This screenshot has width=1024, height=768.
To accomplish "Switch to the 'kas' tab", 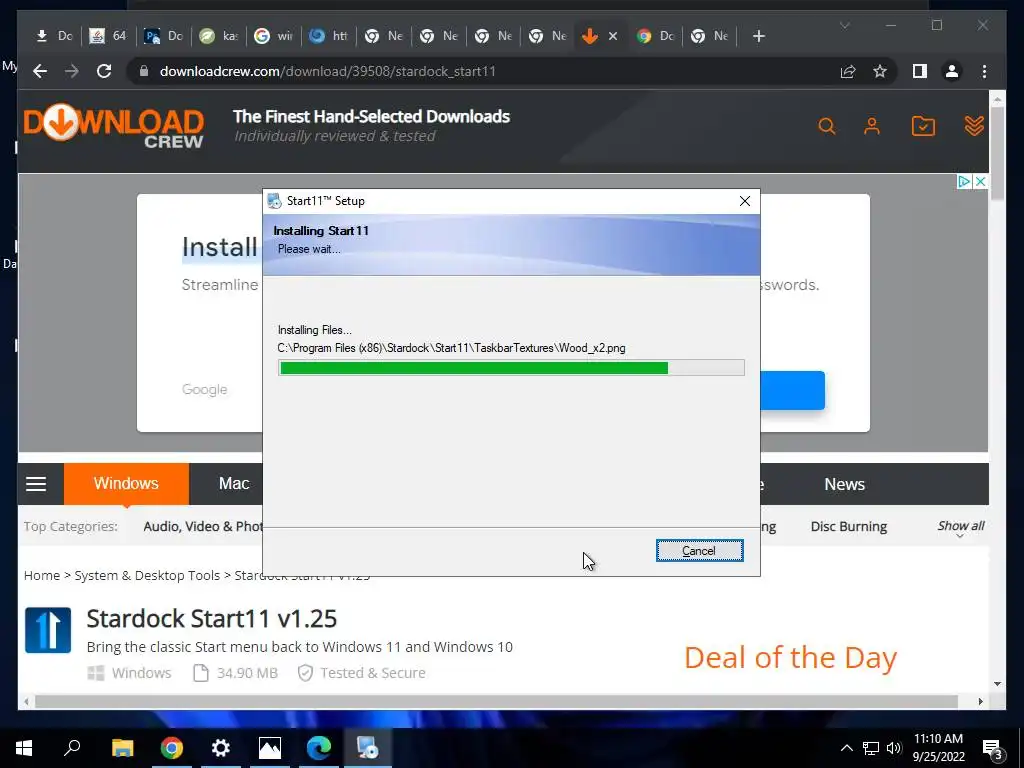I will click(219, 36).
